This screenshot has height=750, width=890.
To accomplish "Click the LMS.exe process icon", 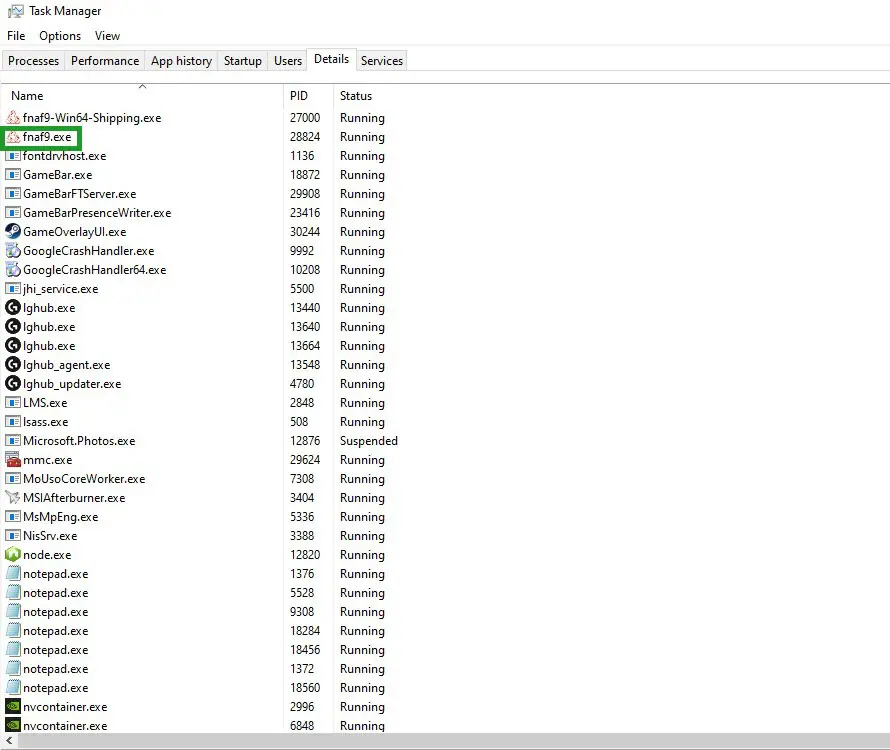I will pos(13,403).
